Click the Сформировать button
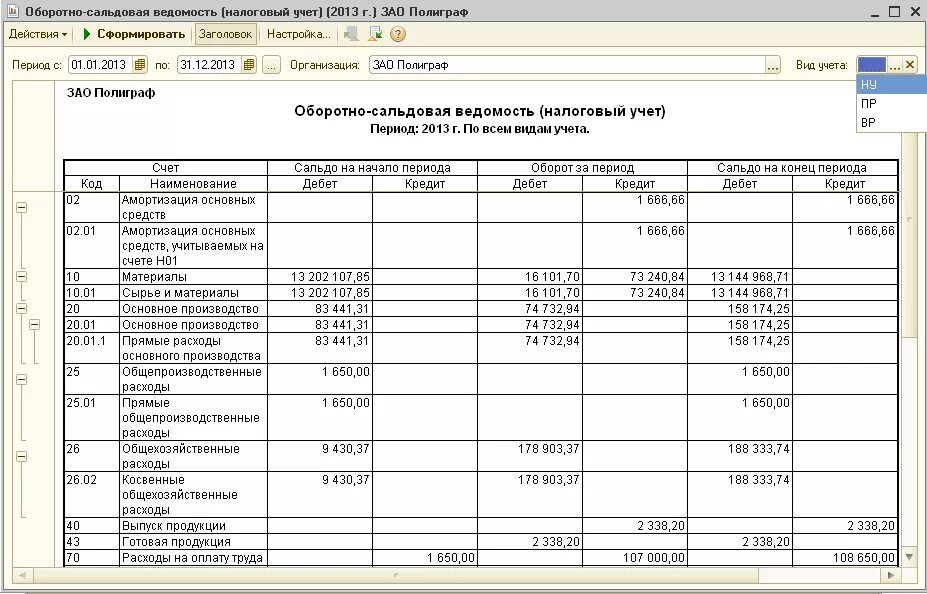927x594 pixels. tap(134, 34)
